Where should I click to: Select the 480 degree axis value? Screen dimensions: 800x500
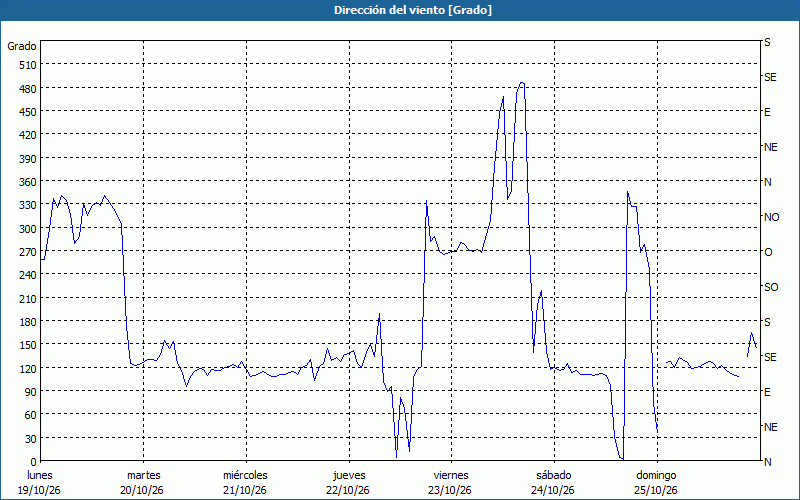pyautogui.click(x=27, y=89)
